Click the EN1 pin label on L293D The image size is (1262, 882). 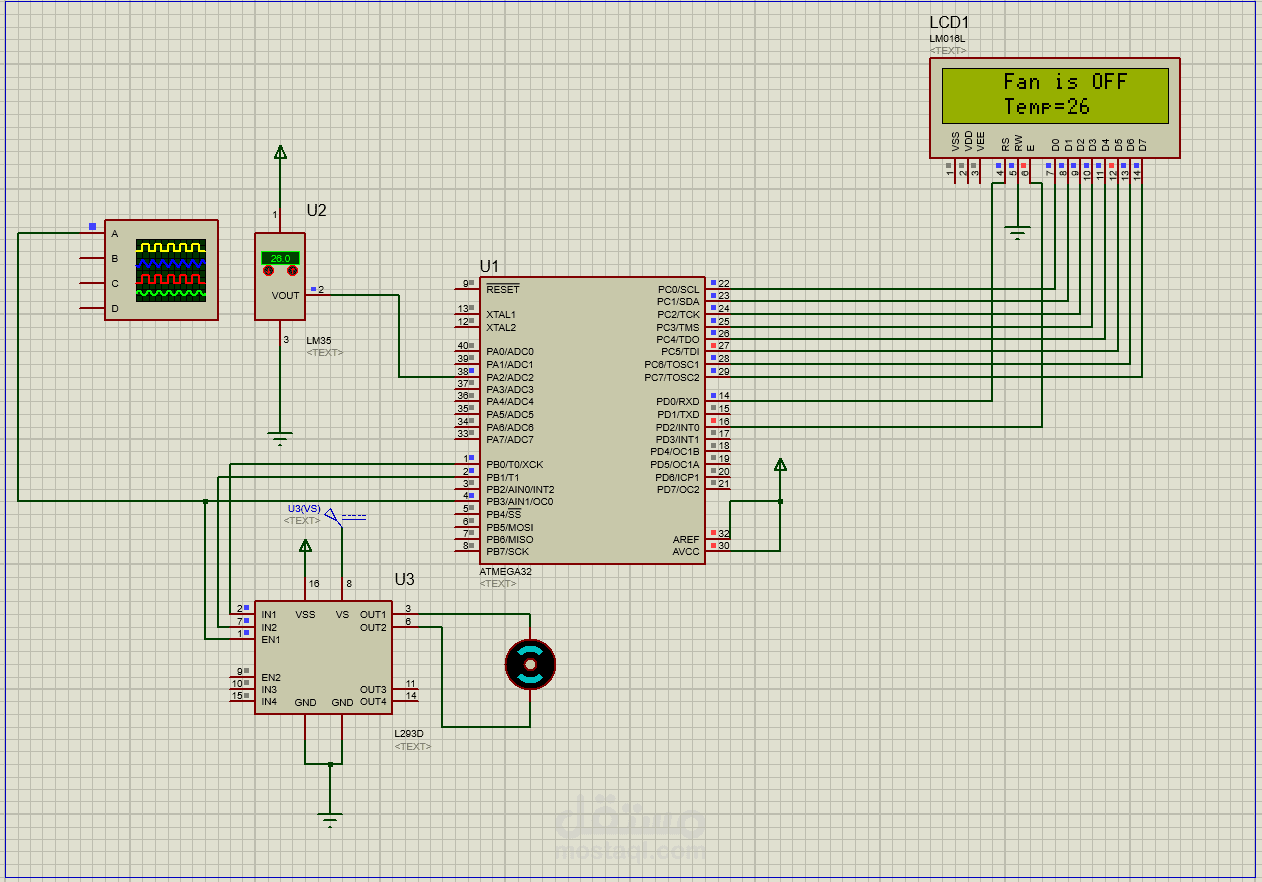(270, 640)
